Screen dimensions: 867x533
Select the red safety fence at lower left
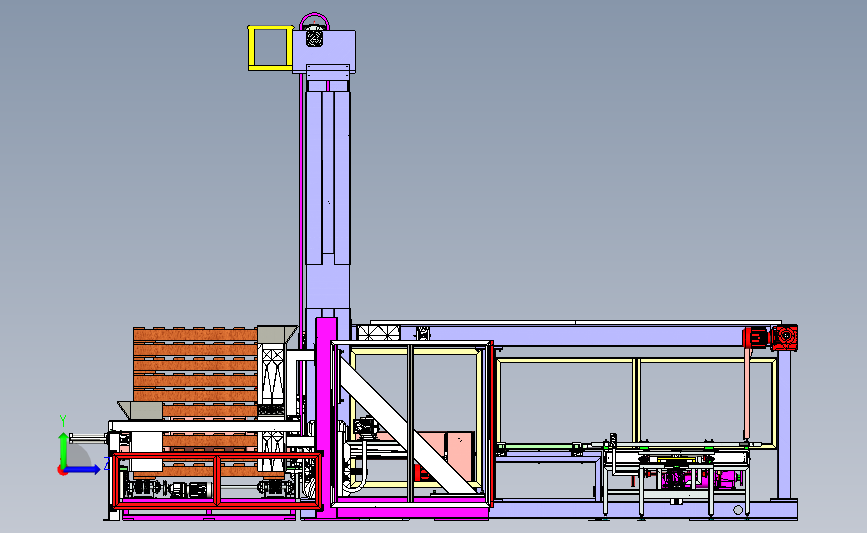(217, 480)
